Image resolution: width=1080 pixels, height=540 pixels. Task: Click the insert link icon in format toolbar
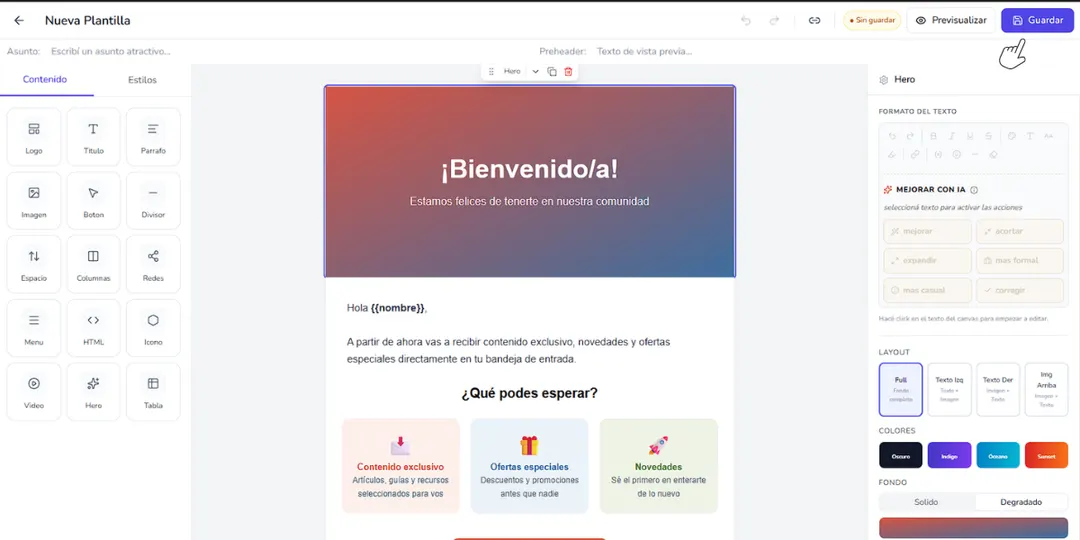[915, 155]
